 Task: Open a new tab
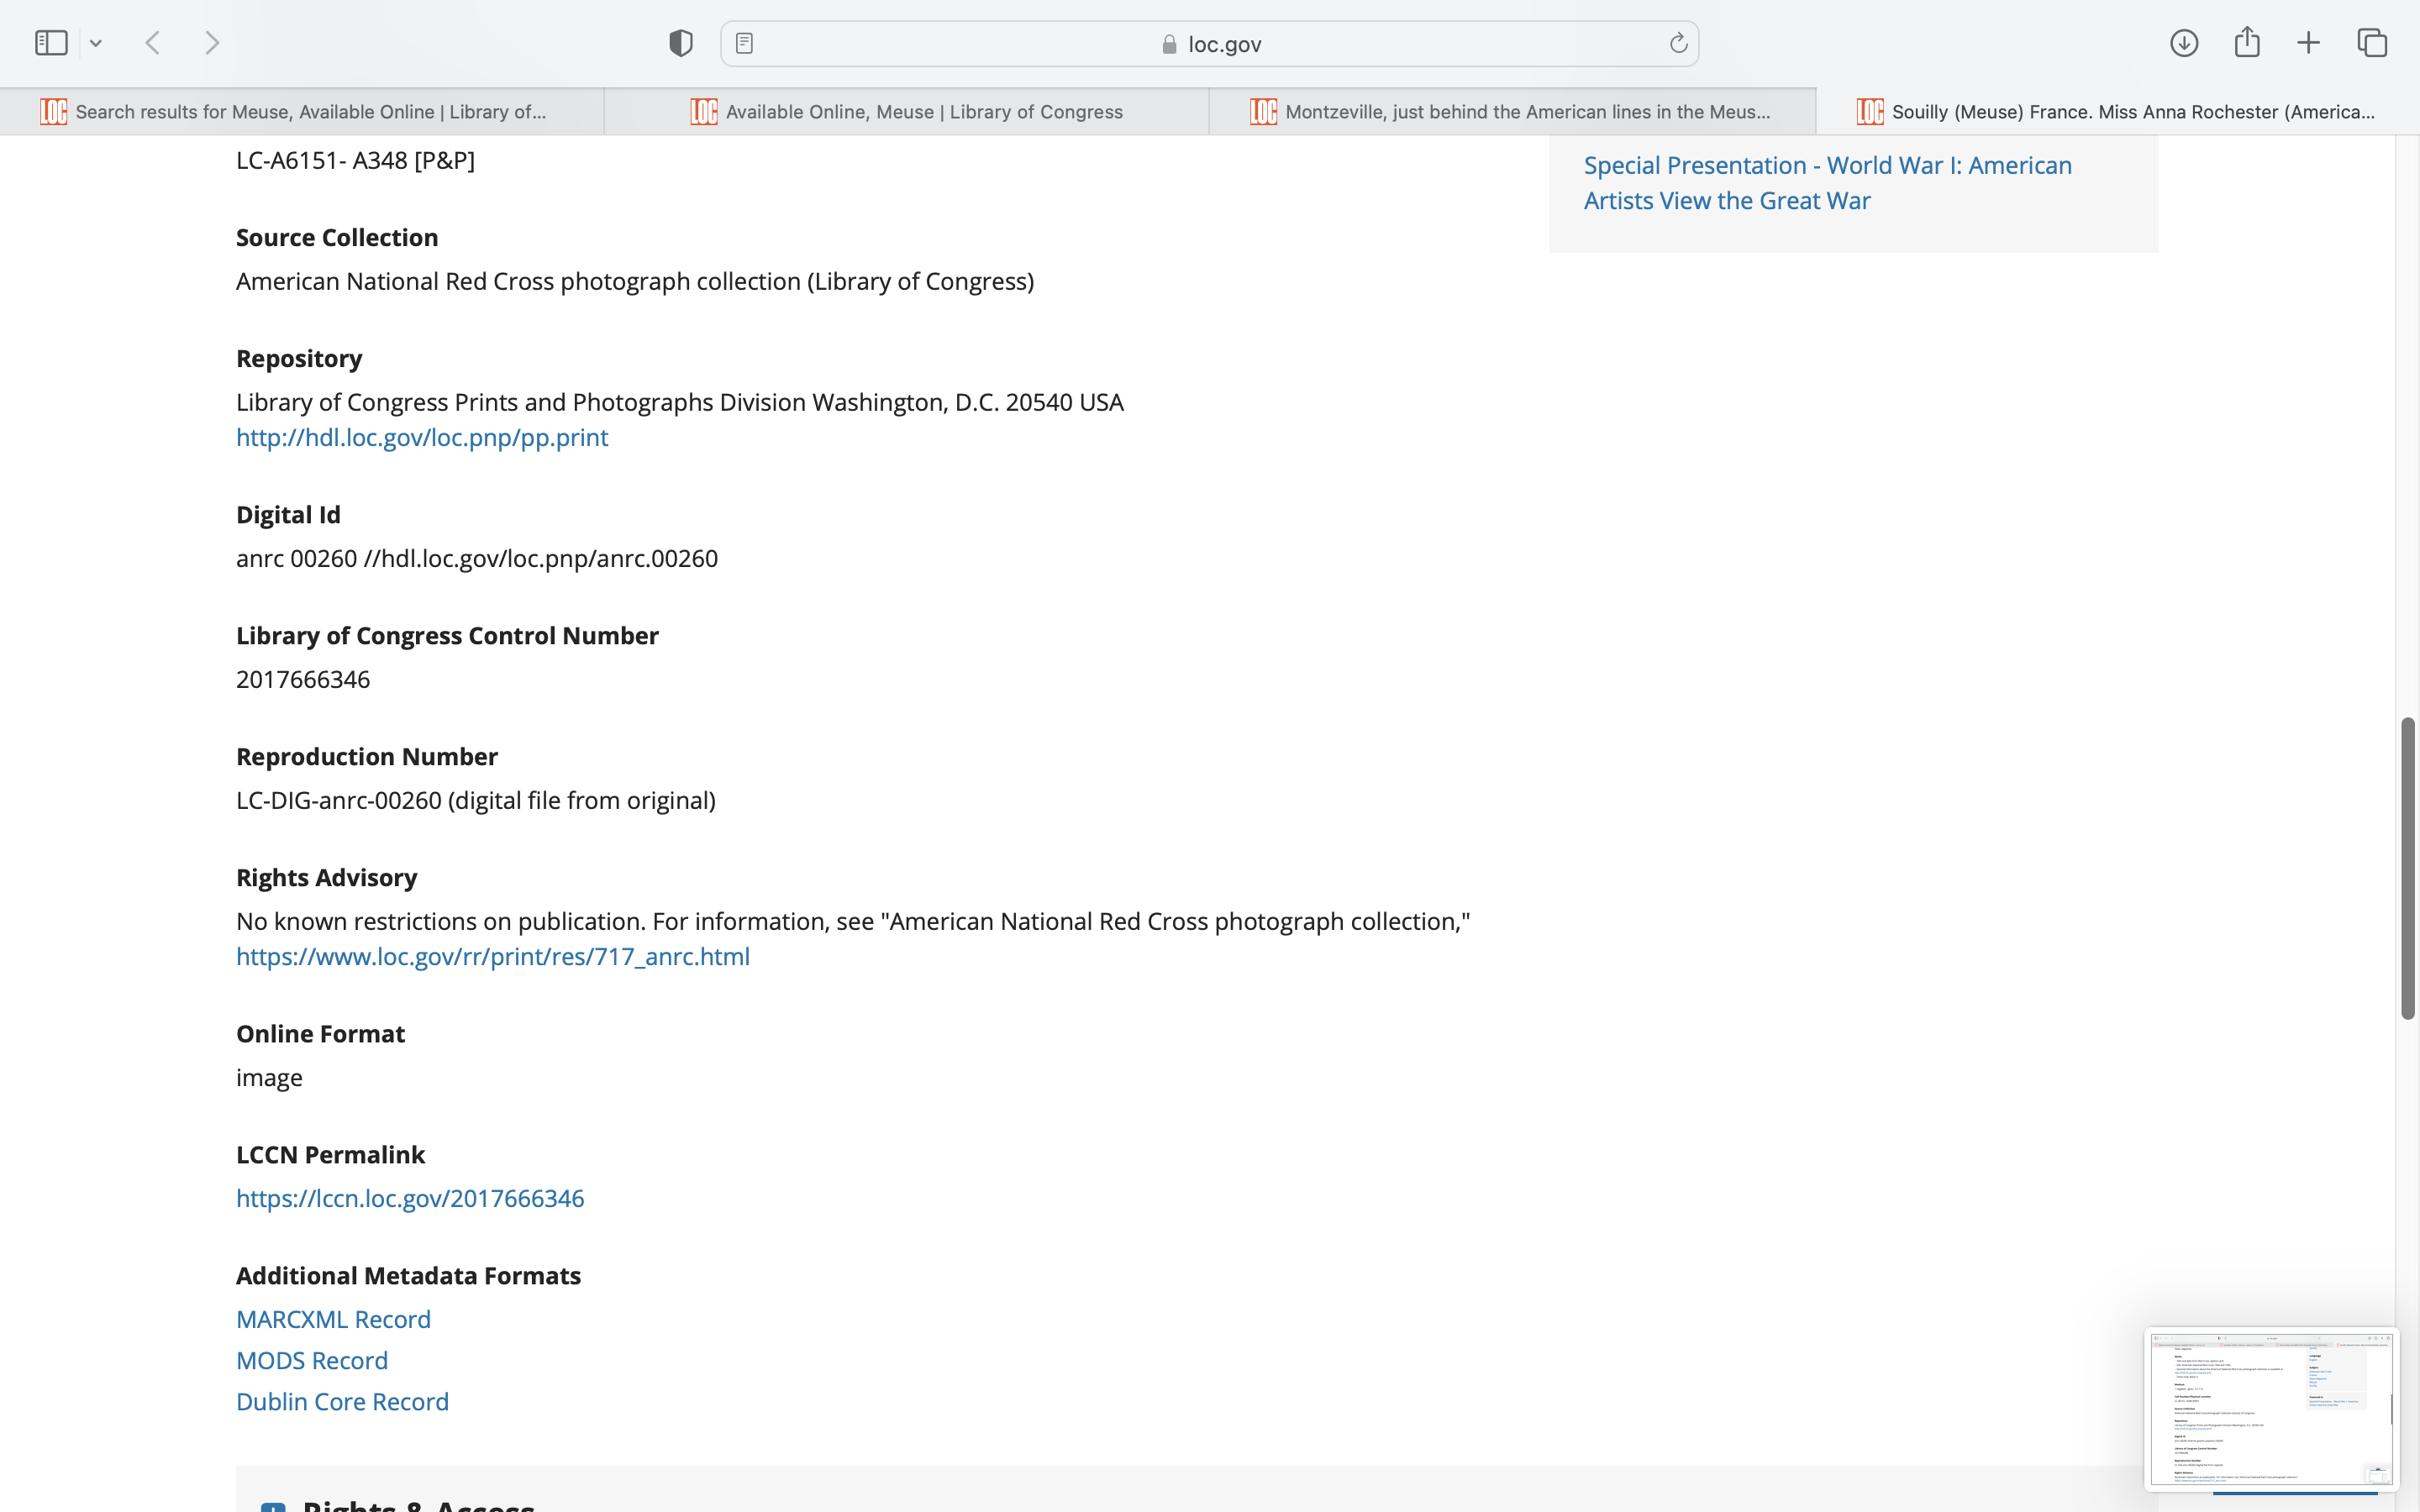(x=2308, y=43)
